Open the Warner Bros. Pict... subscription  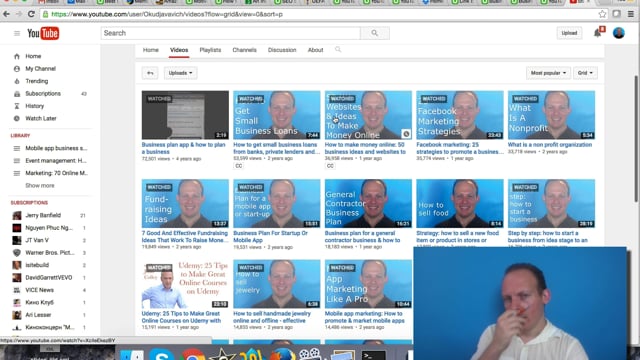49,253
